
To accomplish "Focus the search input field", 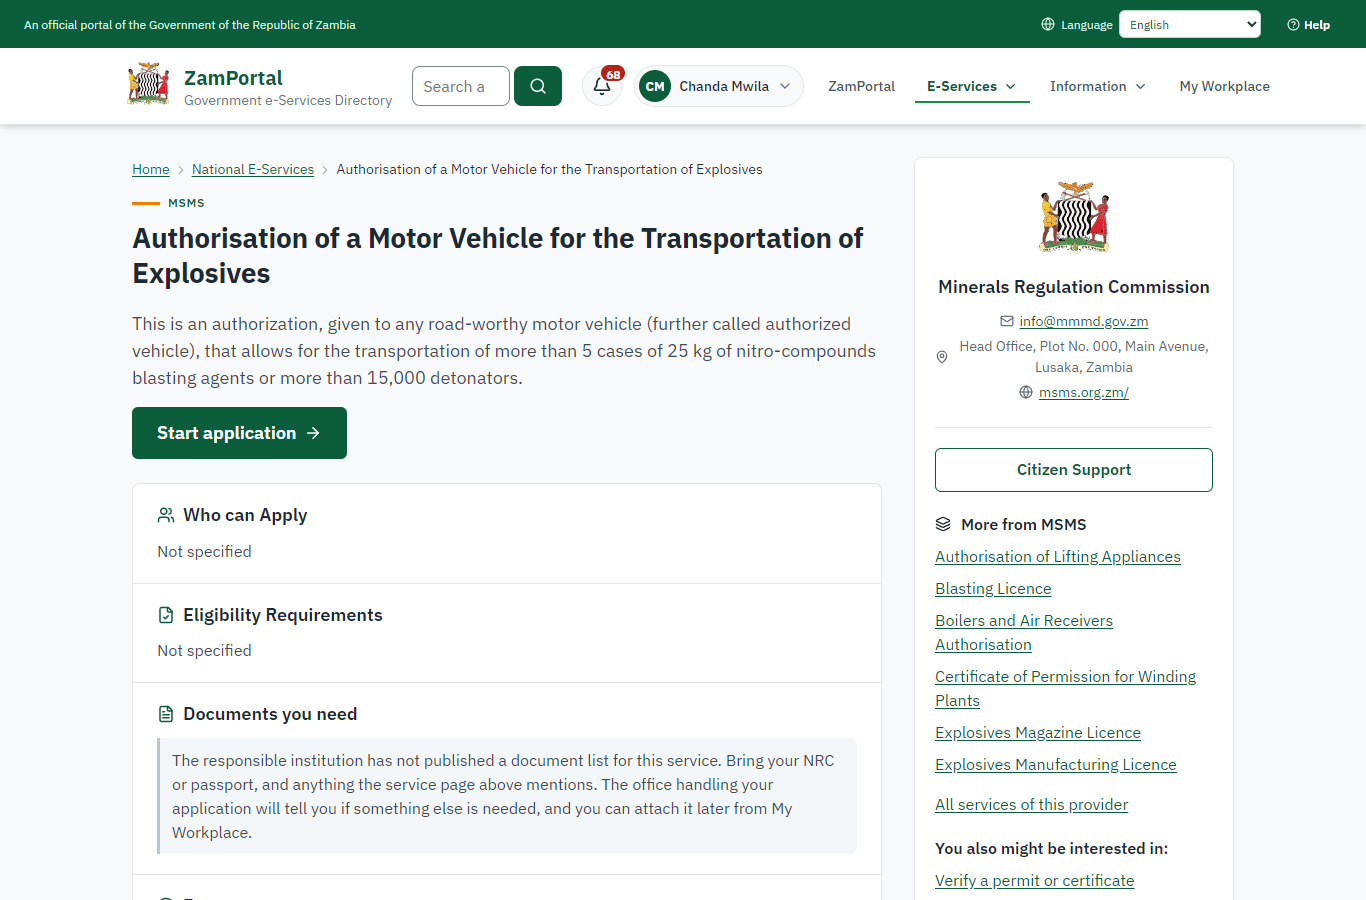I will coord(461,86).
